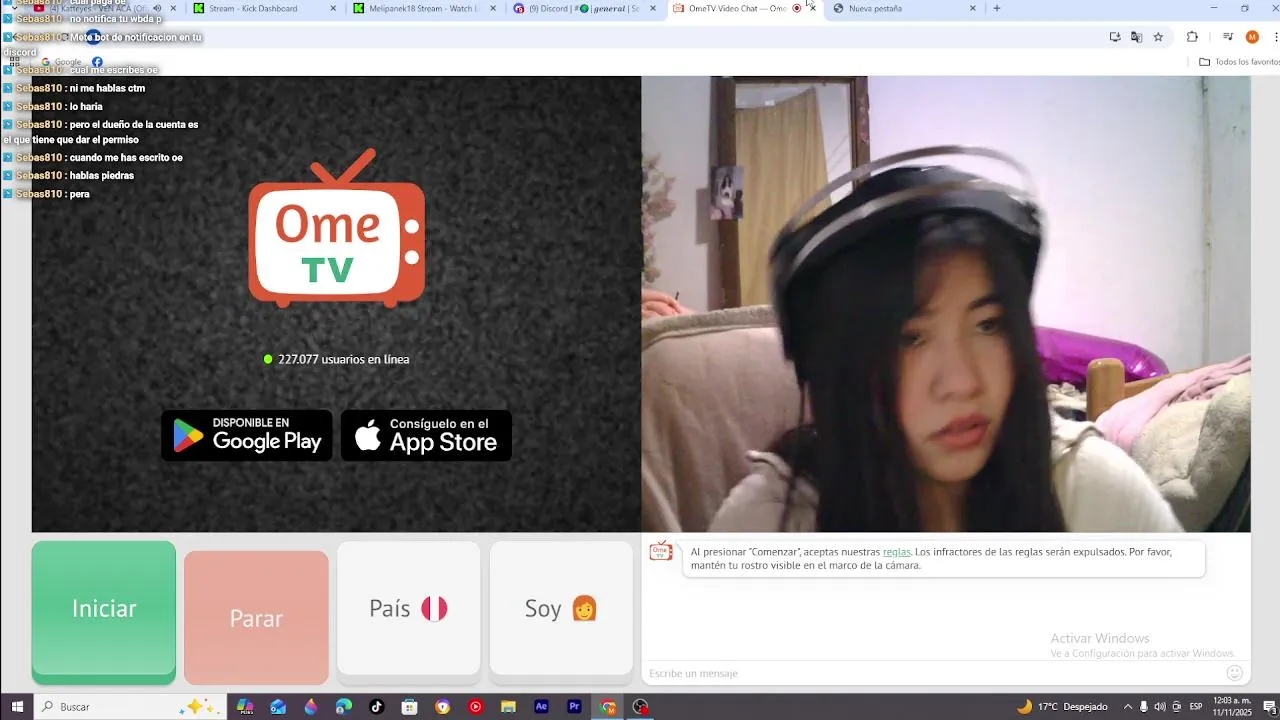
Task: Open Todos los favoritos bookmarks folder
Action: click(x=1239, y=62)
